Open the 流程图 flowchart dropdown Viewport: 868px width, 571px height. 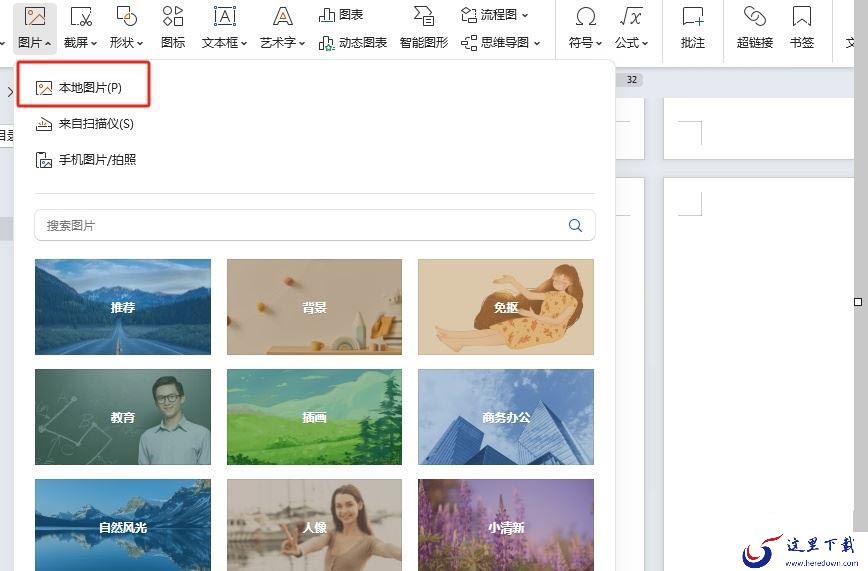pyautogui.click(x=494, y=15)
